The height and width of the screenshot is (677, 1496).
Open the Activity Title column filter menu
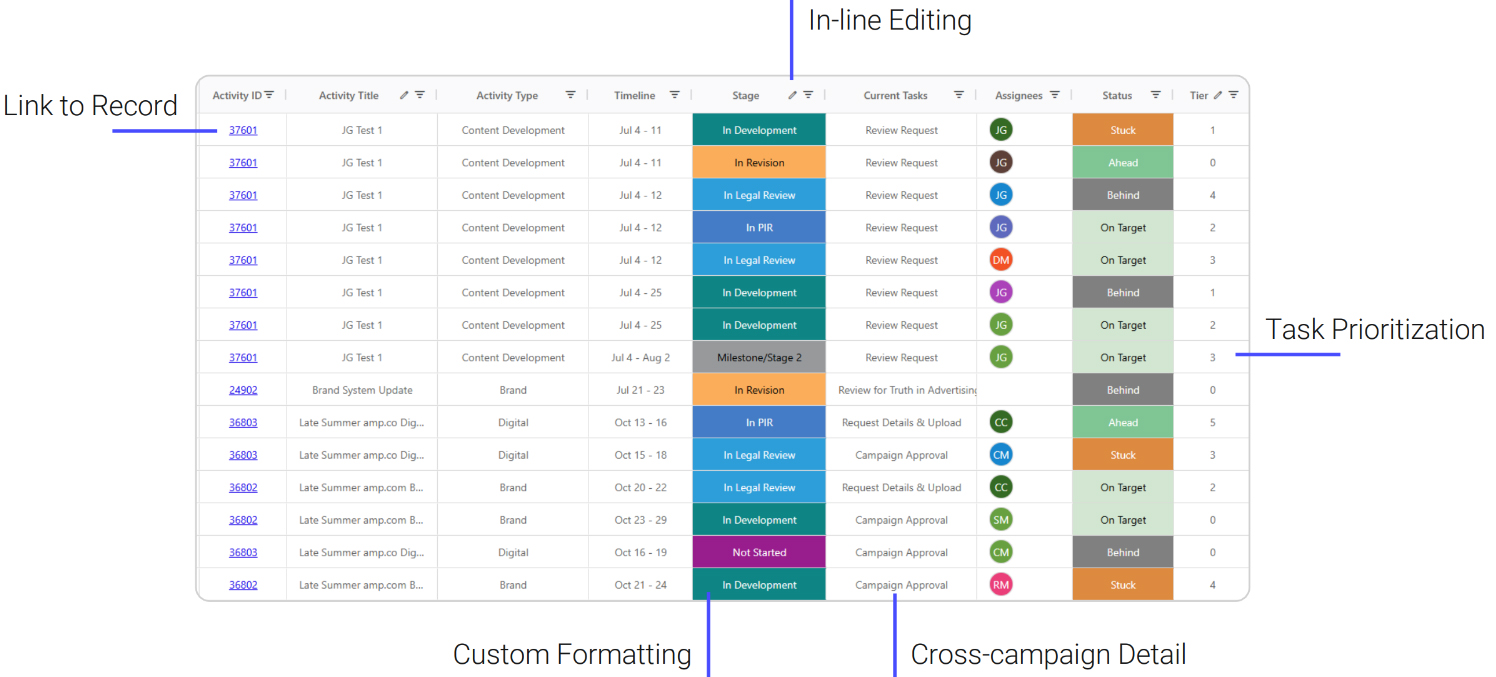tap(420, 95)
